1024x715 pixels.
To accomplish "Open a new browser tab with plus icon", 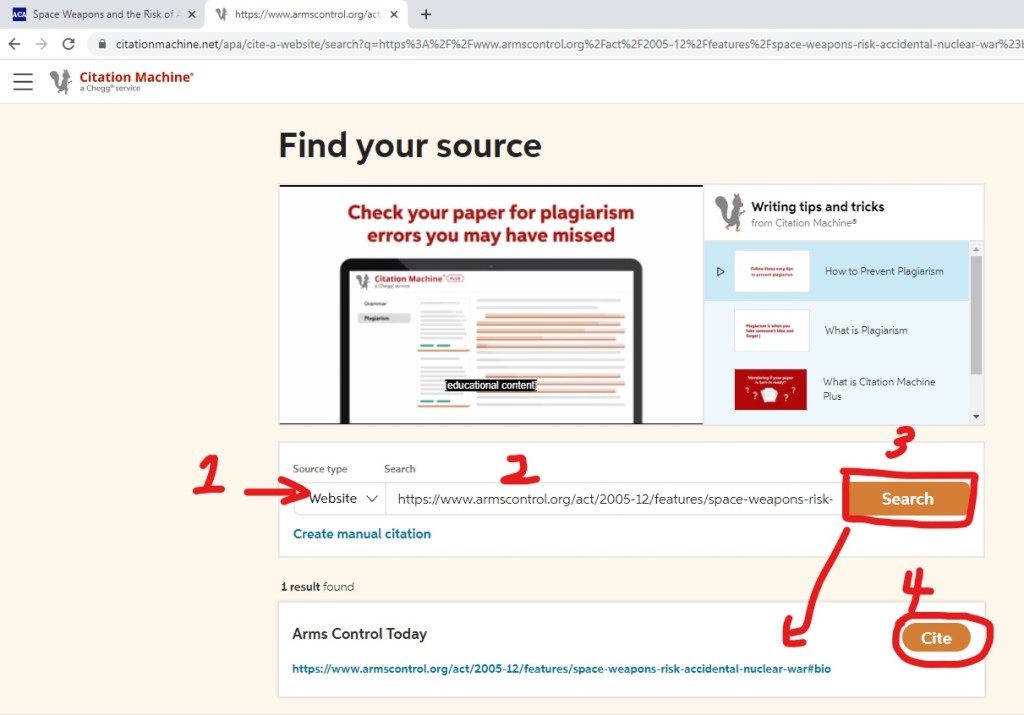I will point(426,14).
